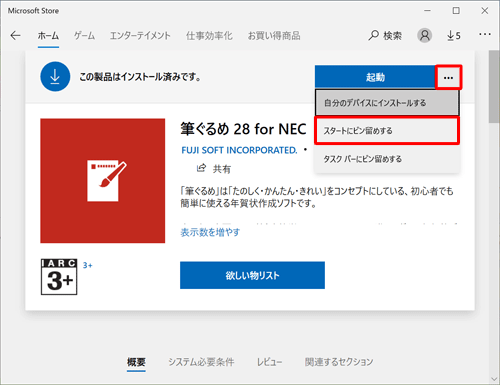Open FUJI SOFT INCORPORATED. publisher link
Viewport: 500px width, 385px height.
[x=239, y=150]
